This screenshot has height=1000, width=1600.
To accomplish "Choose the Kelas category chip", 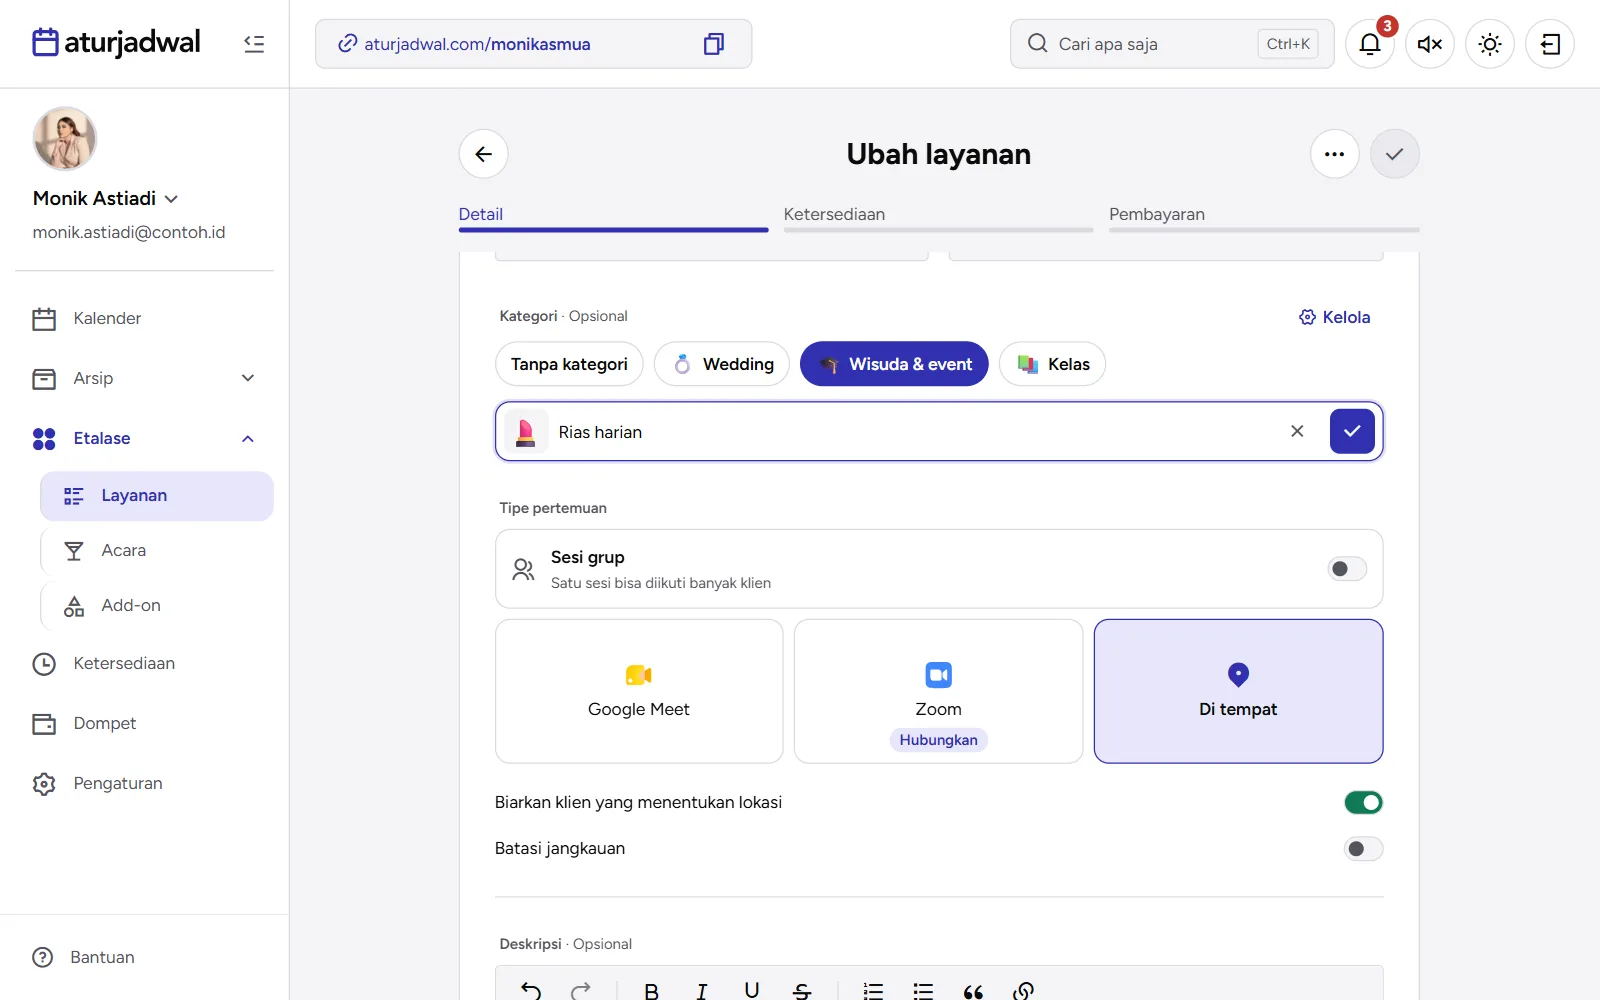I will tap(1052, 364).
